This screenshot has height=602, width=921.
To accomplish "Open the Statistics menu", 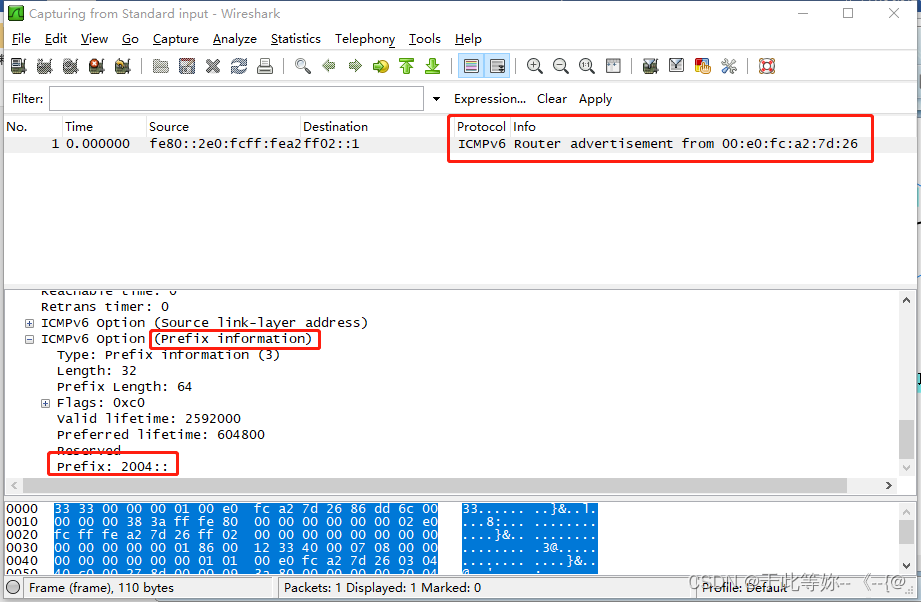I will (x=295, y=39).
